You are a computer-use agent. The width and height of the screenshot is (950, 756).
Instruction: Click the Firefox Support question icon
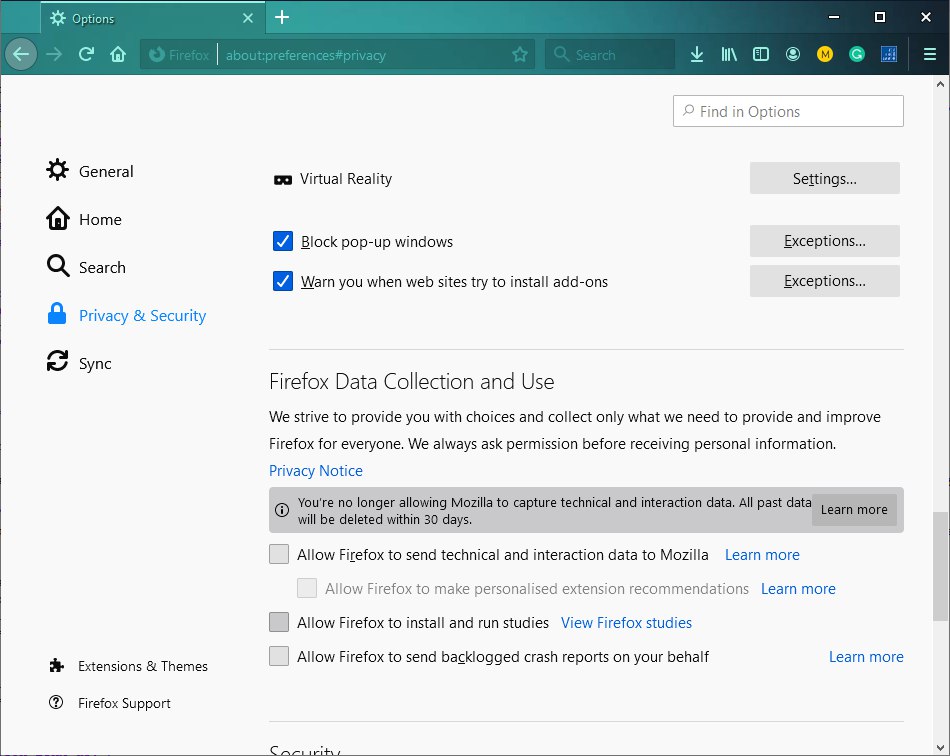pyautogui.click(x=56, y=702)
